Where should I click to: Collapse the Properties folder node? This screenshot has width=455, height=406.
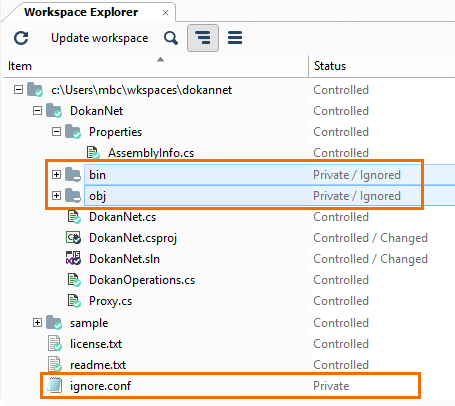tap(56, 132)
